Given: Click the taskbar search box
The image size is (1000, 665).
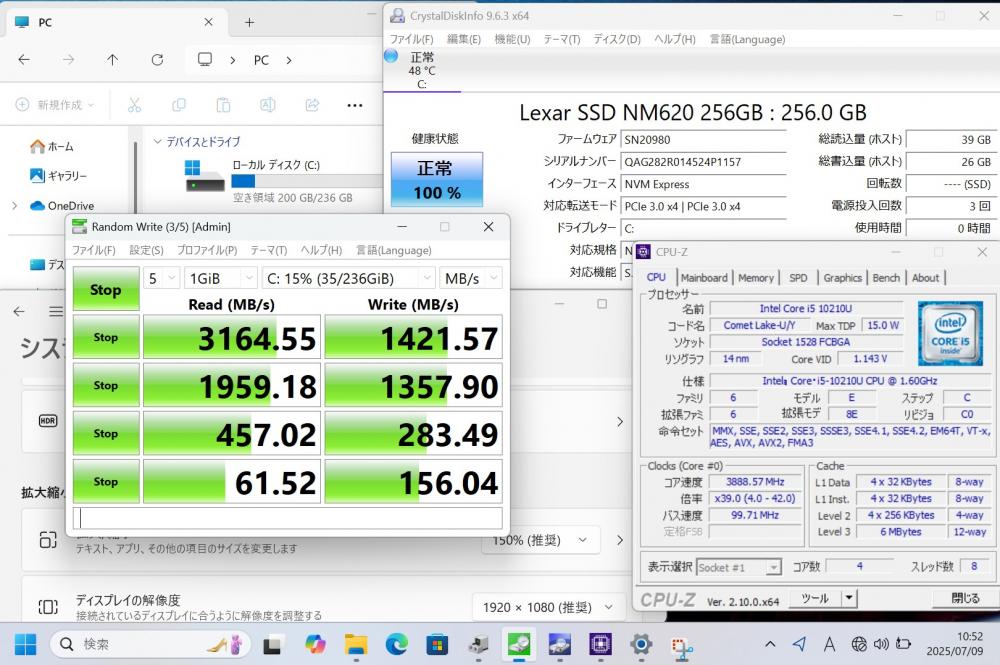Looking at the screenshot, I should [151, 645].
